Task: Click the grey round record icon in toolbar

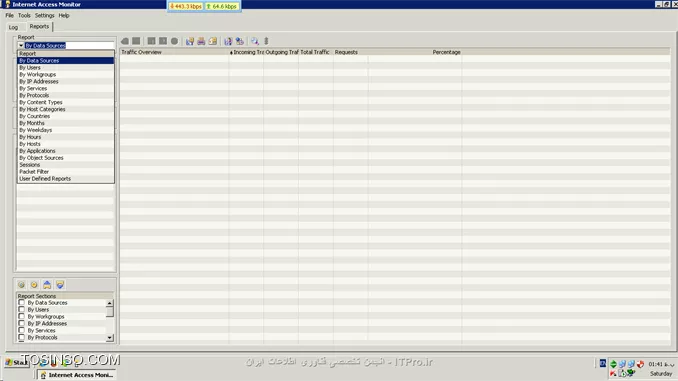Action: (174, 41)
